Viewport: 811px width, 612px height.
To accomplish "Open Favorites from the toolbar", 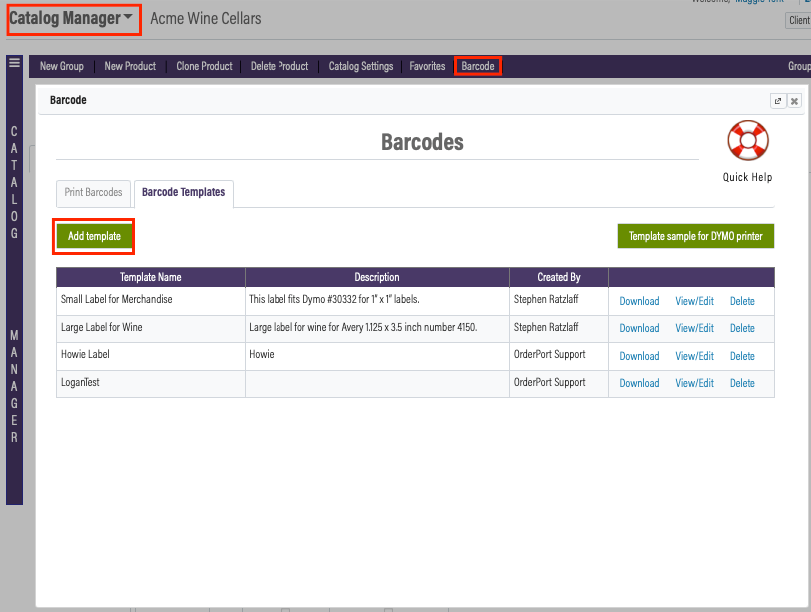I will pos(427,66).
